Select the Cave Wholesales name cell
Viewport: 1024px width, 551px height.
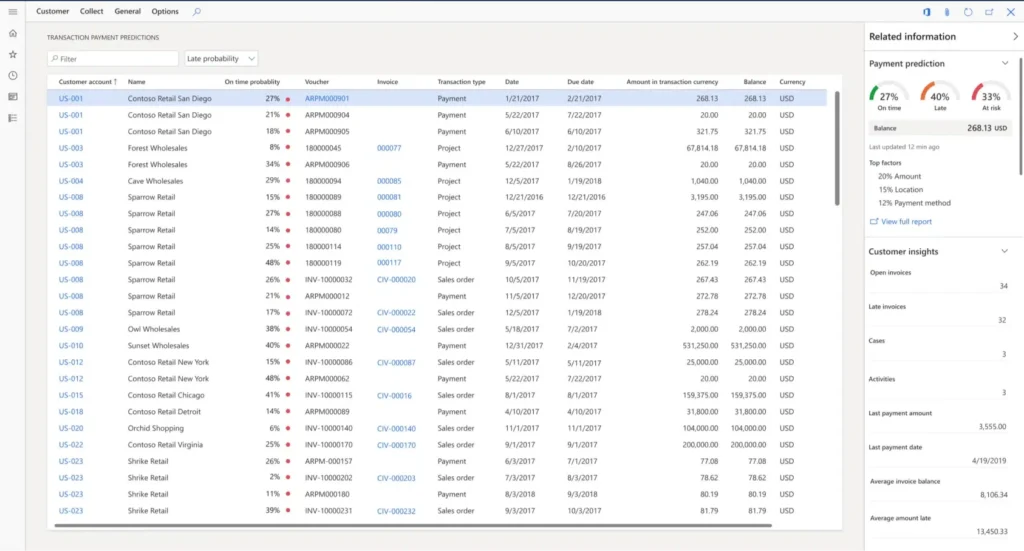(155, 181)
